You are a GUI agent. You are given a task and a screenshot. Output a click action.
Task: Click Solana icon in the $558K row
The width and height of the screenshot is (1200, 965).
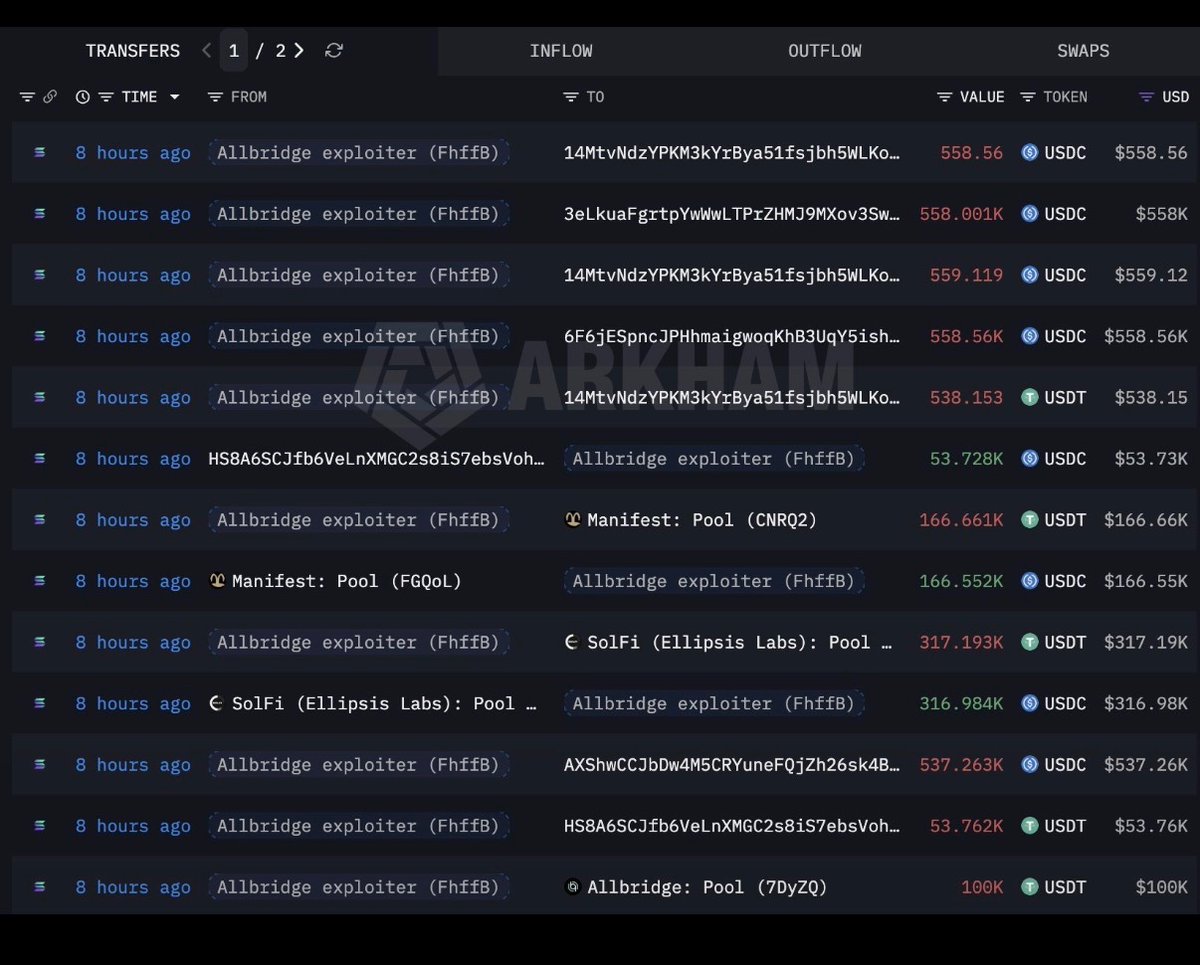[x=40, y=214]
